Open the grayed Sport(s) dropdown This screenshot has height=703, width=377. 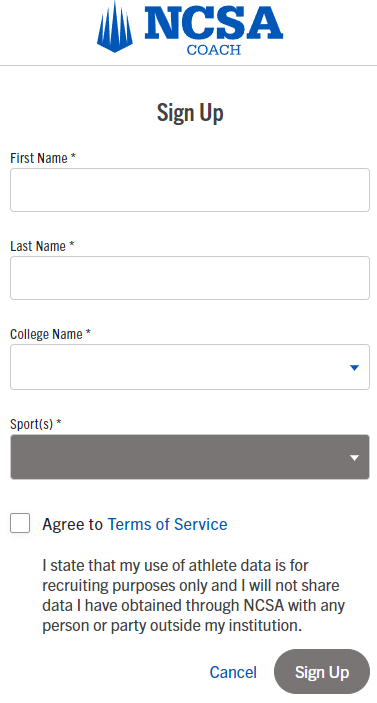(190, 457)
